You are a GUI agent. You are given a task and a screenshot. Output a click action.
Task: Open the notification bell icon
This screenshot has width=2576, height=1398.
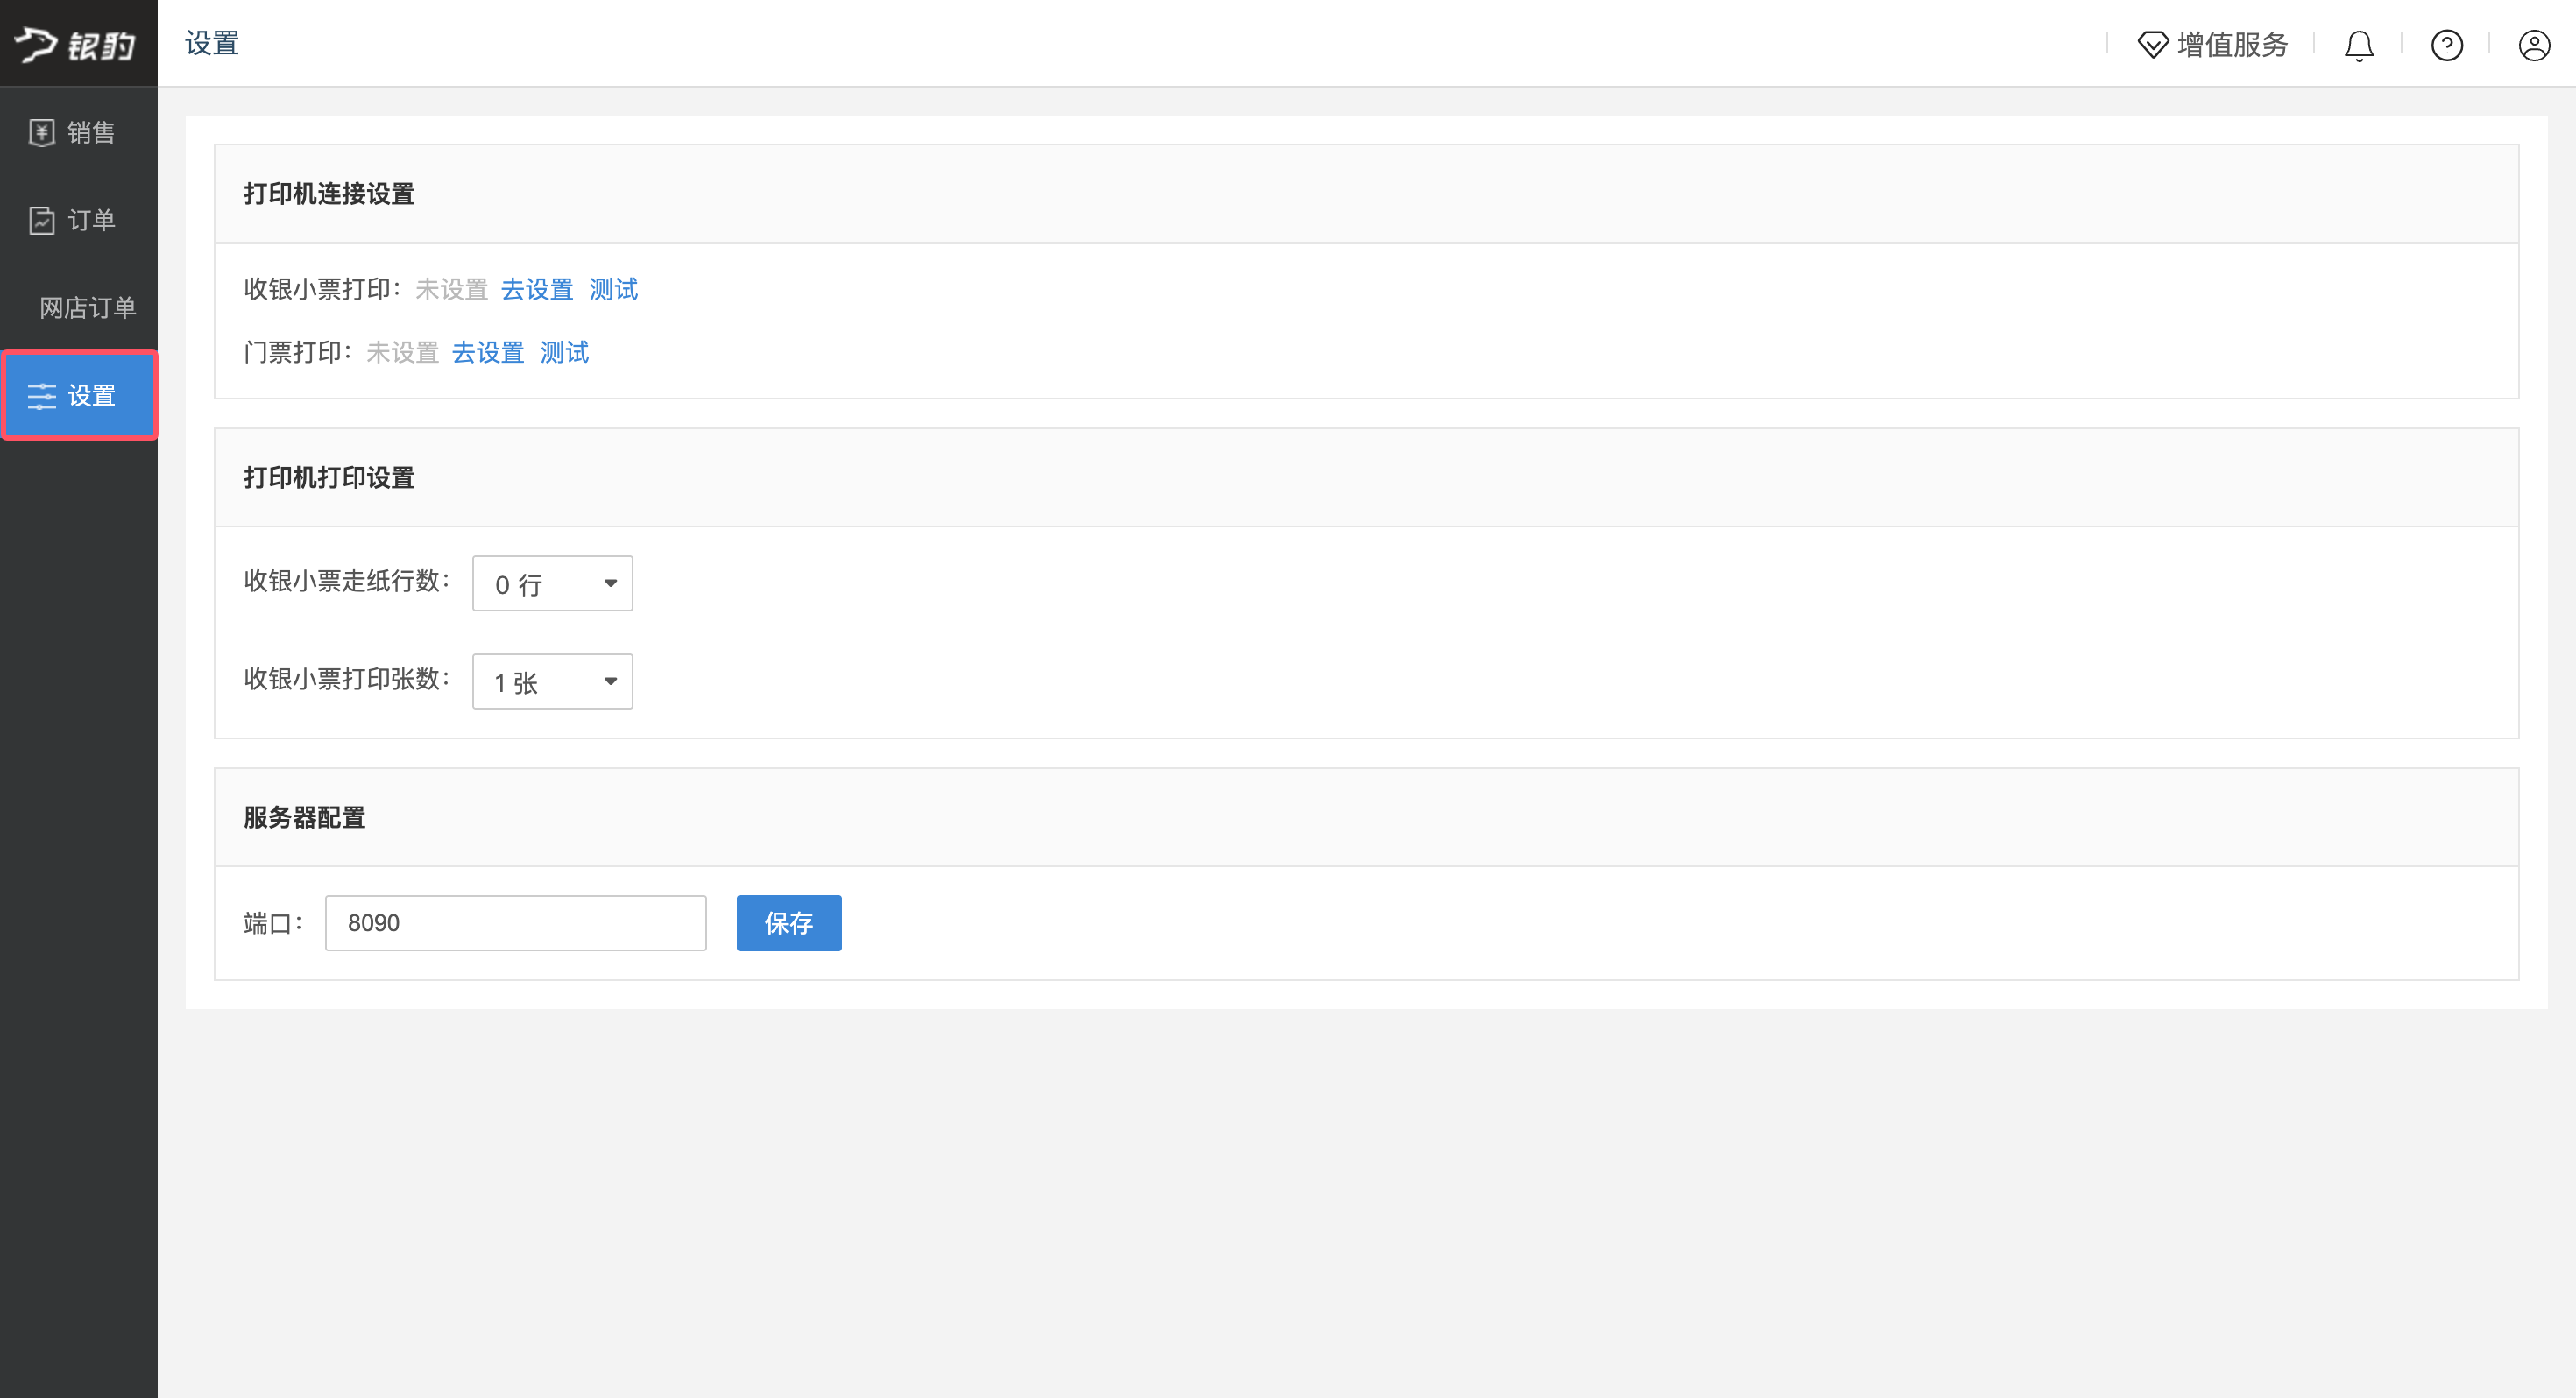click(x=2359, y=45)
